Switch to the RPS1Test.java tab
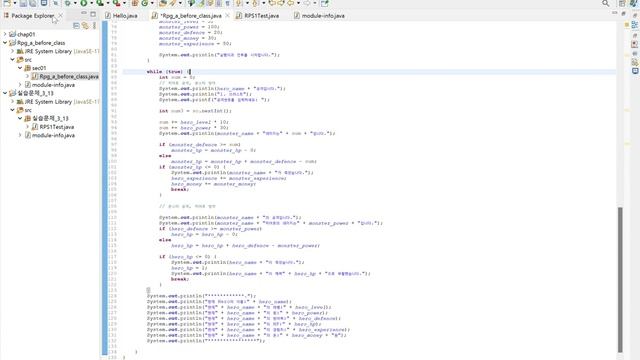The height and width of the screenshot is (360, 640). tap(258, 16)
